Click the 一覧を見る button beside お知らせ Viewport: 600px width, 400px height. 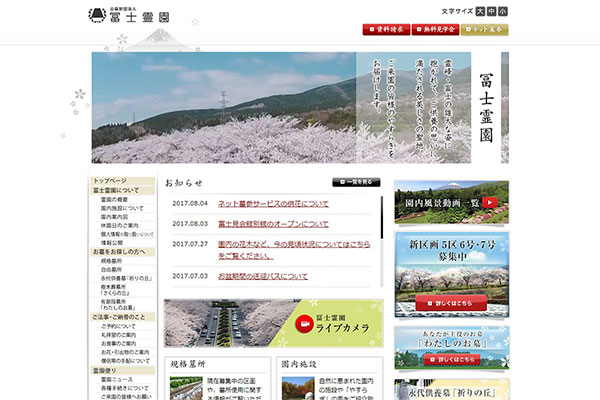click(356, 182)
